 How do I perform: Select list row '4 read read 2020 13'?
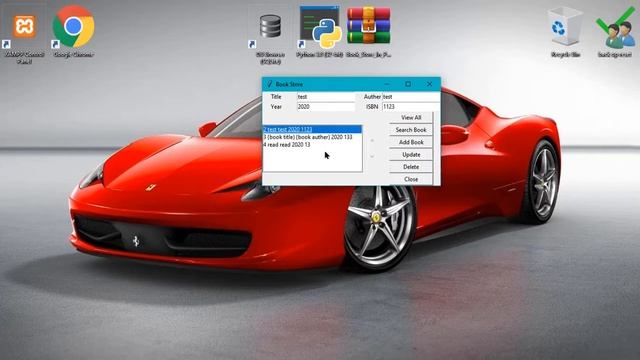coord(312,145)
